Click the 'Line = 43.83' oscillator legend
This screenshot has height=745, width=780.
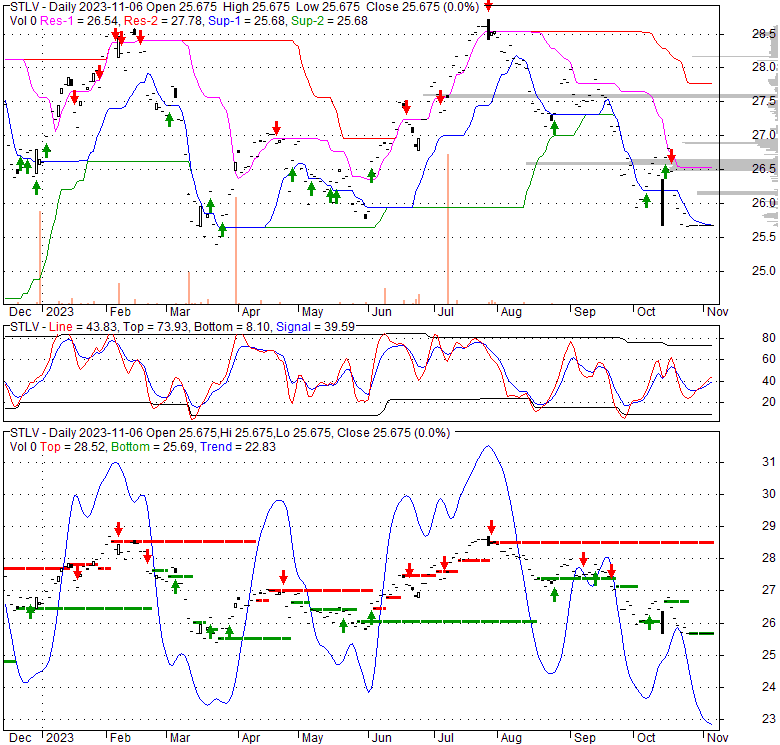83,327
